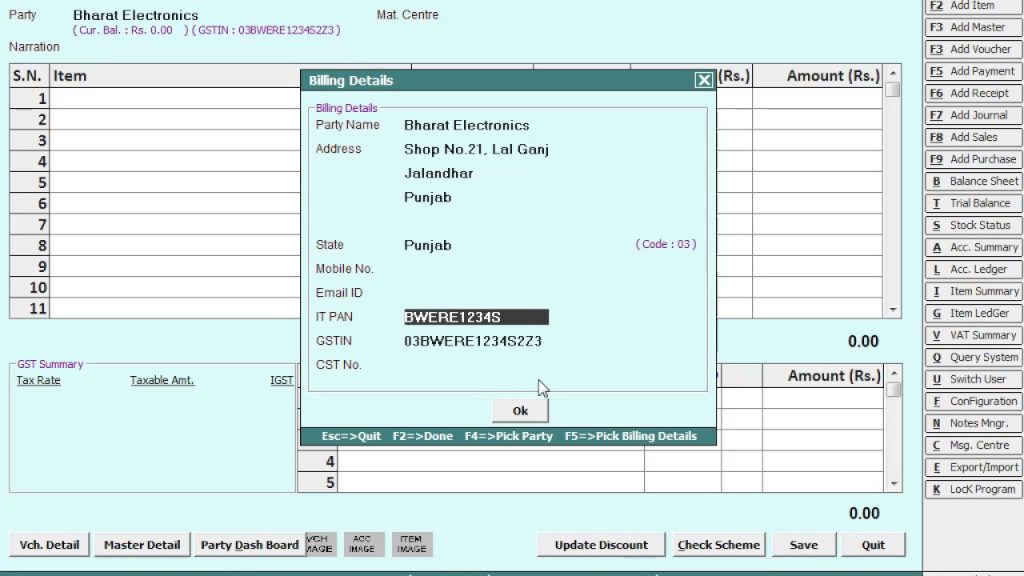Click the ACC IMAGE icon button
This screenshot has width=1024, height=576.
coord(363,544)
